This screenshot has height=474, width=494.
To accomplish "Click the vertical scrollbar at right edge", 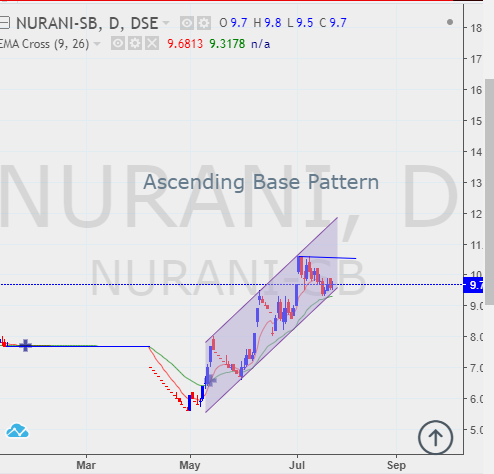I will [489, 192].
